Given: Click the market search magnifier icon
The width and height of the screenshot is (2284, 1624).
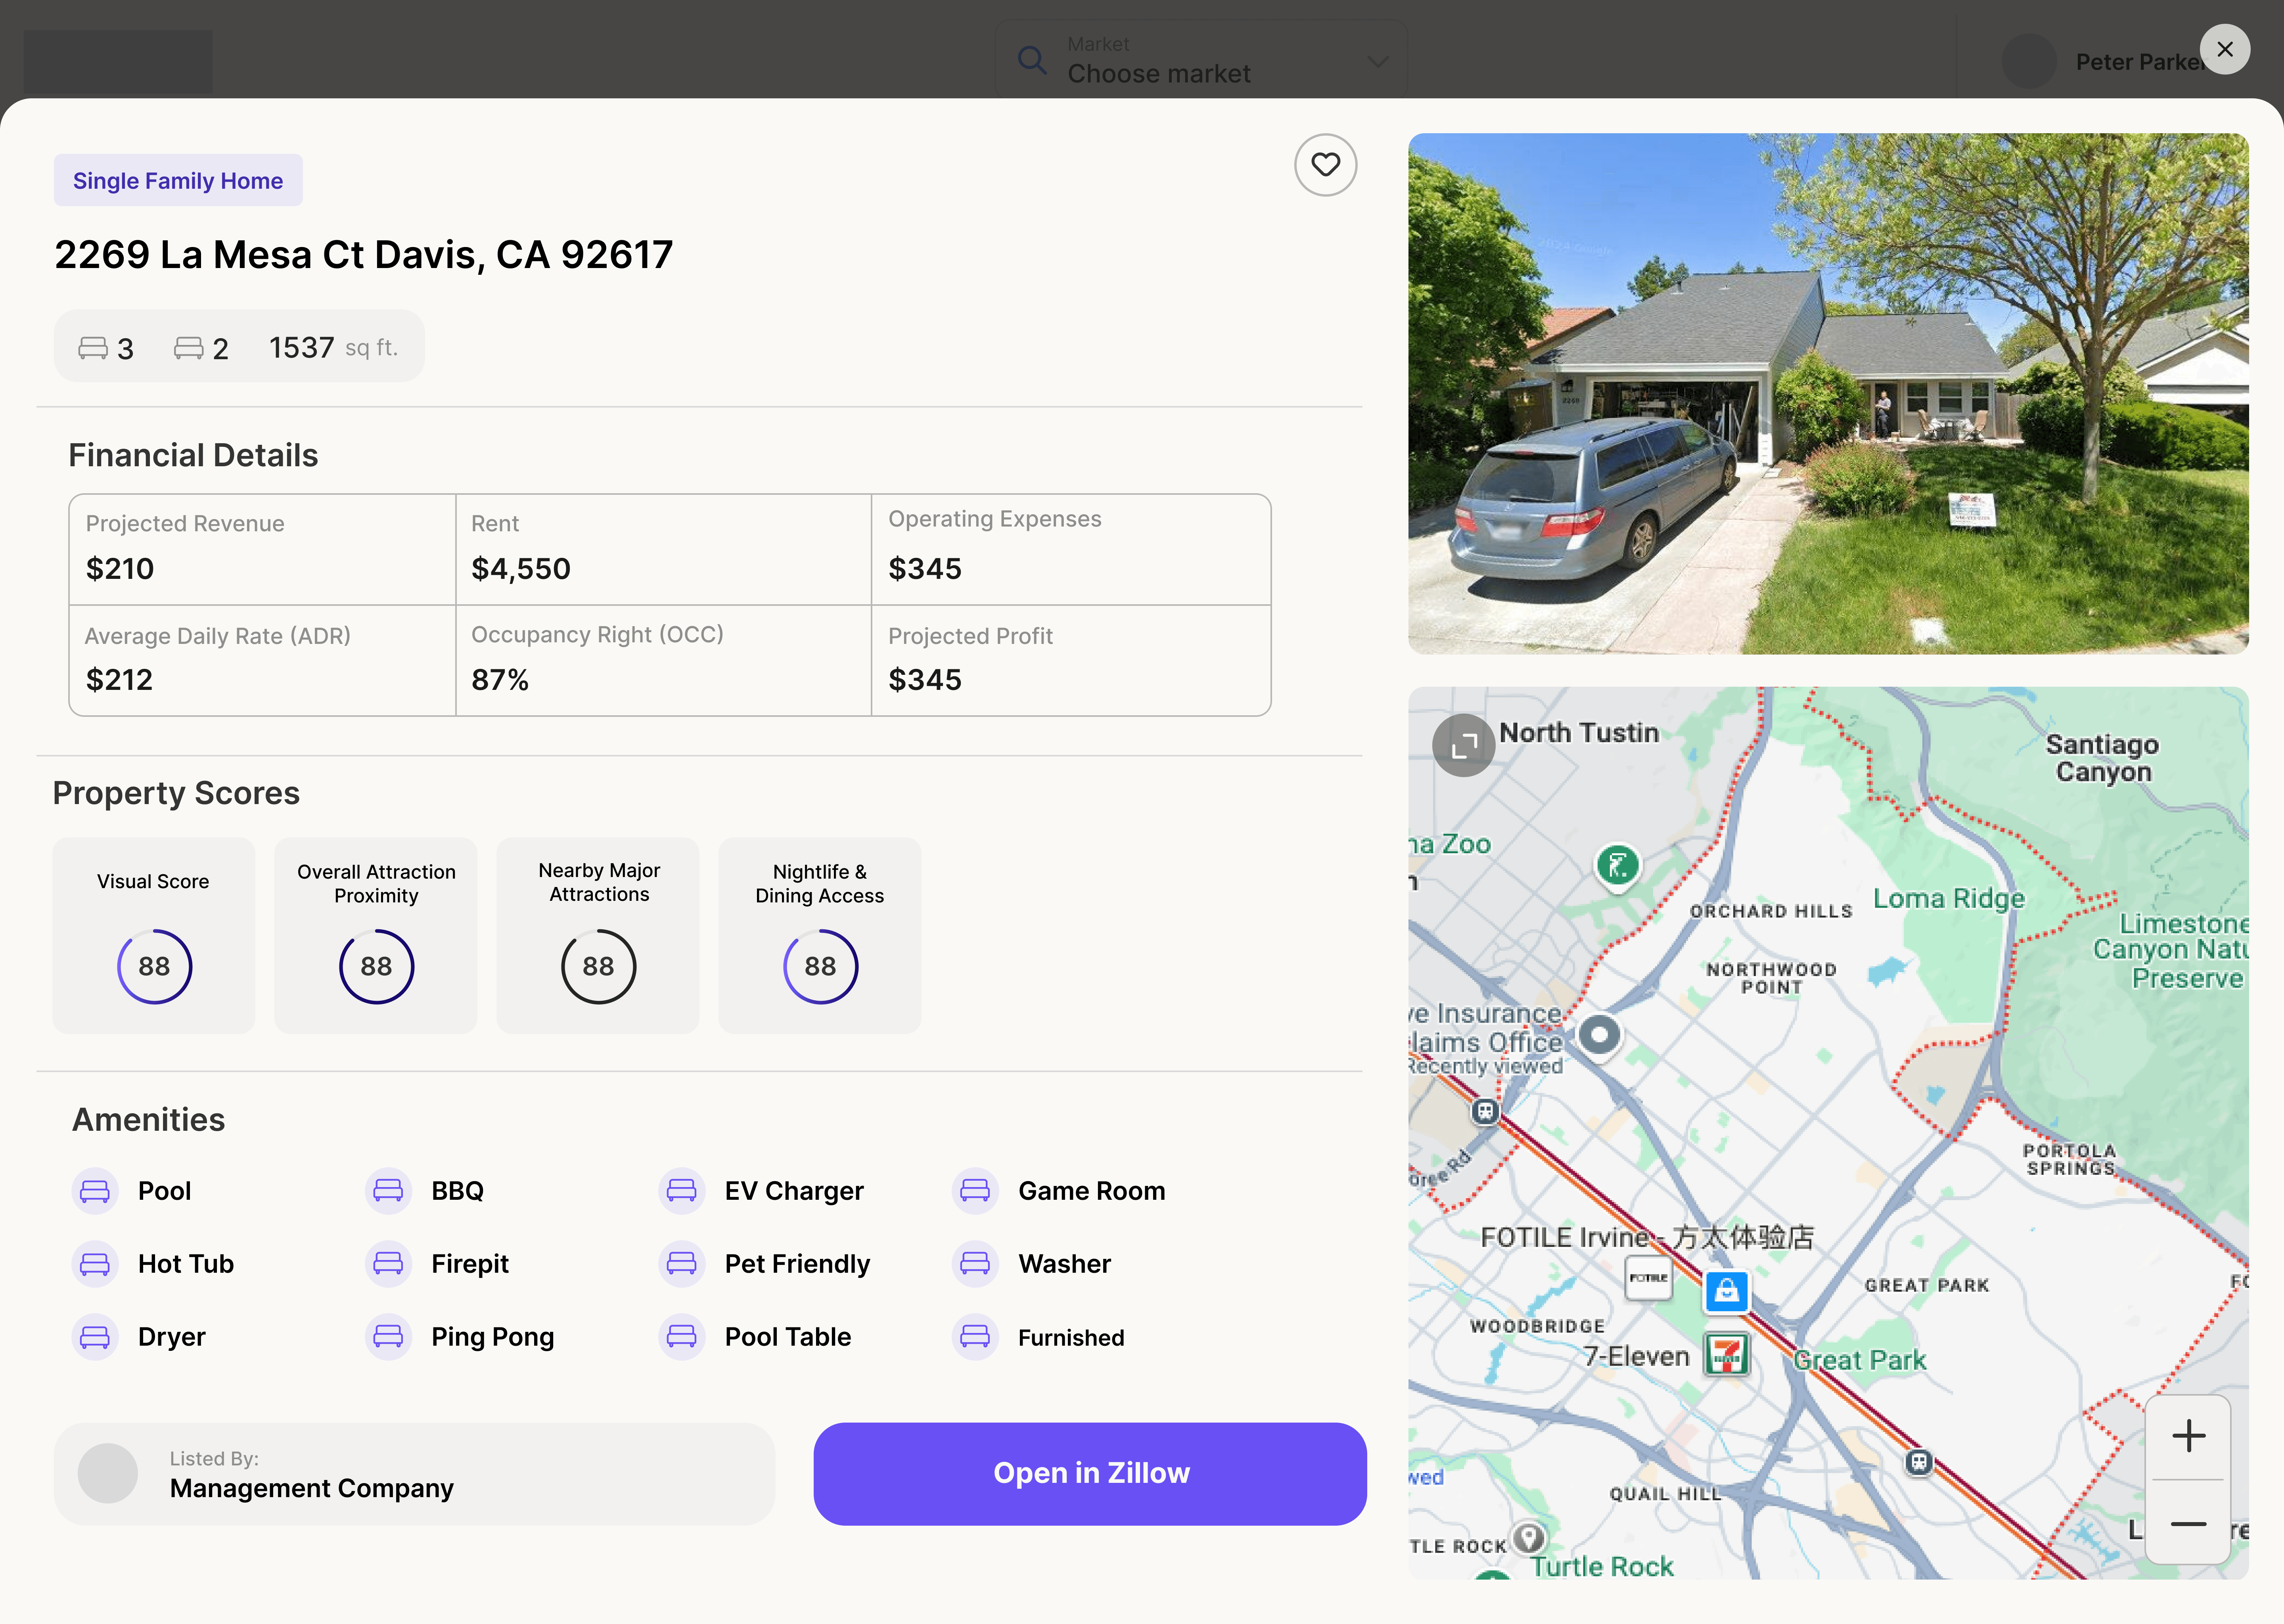Looking at the screenshot, I should pos(1032,60).
